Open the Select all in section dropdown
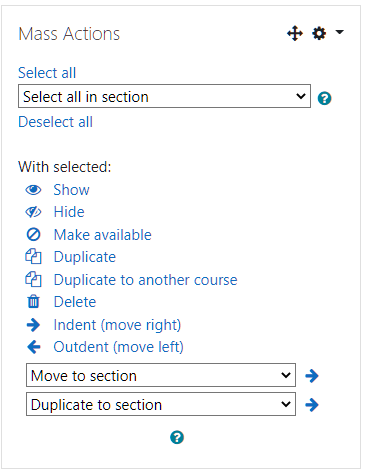Viewport: 366px width, 474px height. (164, 96)
